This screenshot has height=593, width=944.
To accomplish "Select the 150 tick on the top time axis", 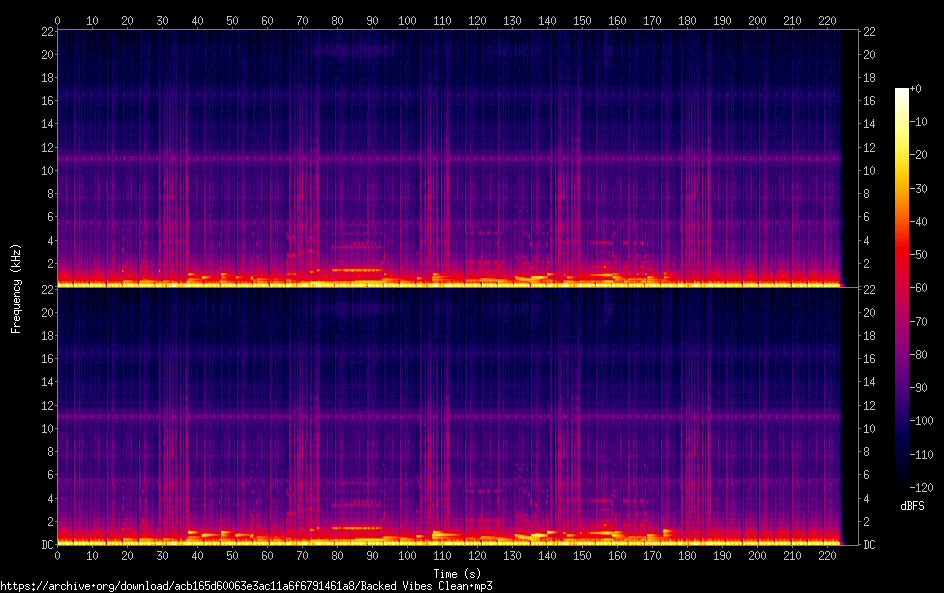I will click(x=582, y=19).
